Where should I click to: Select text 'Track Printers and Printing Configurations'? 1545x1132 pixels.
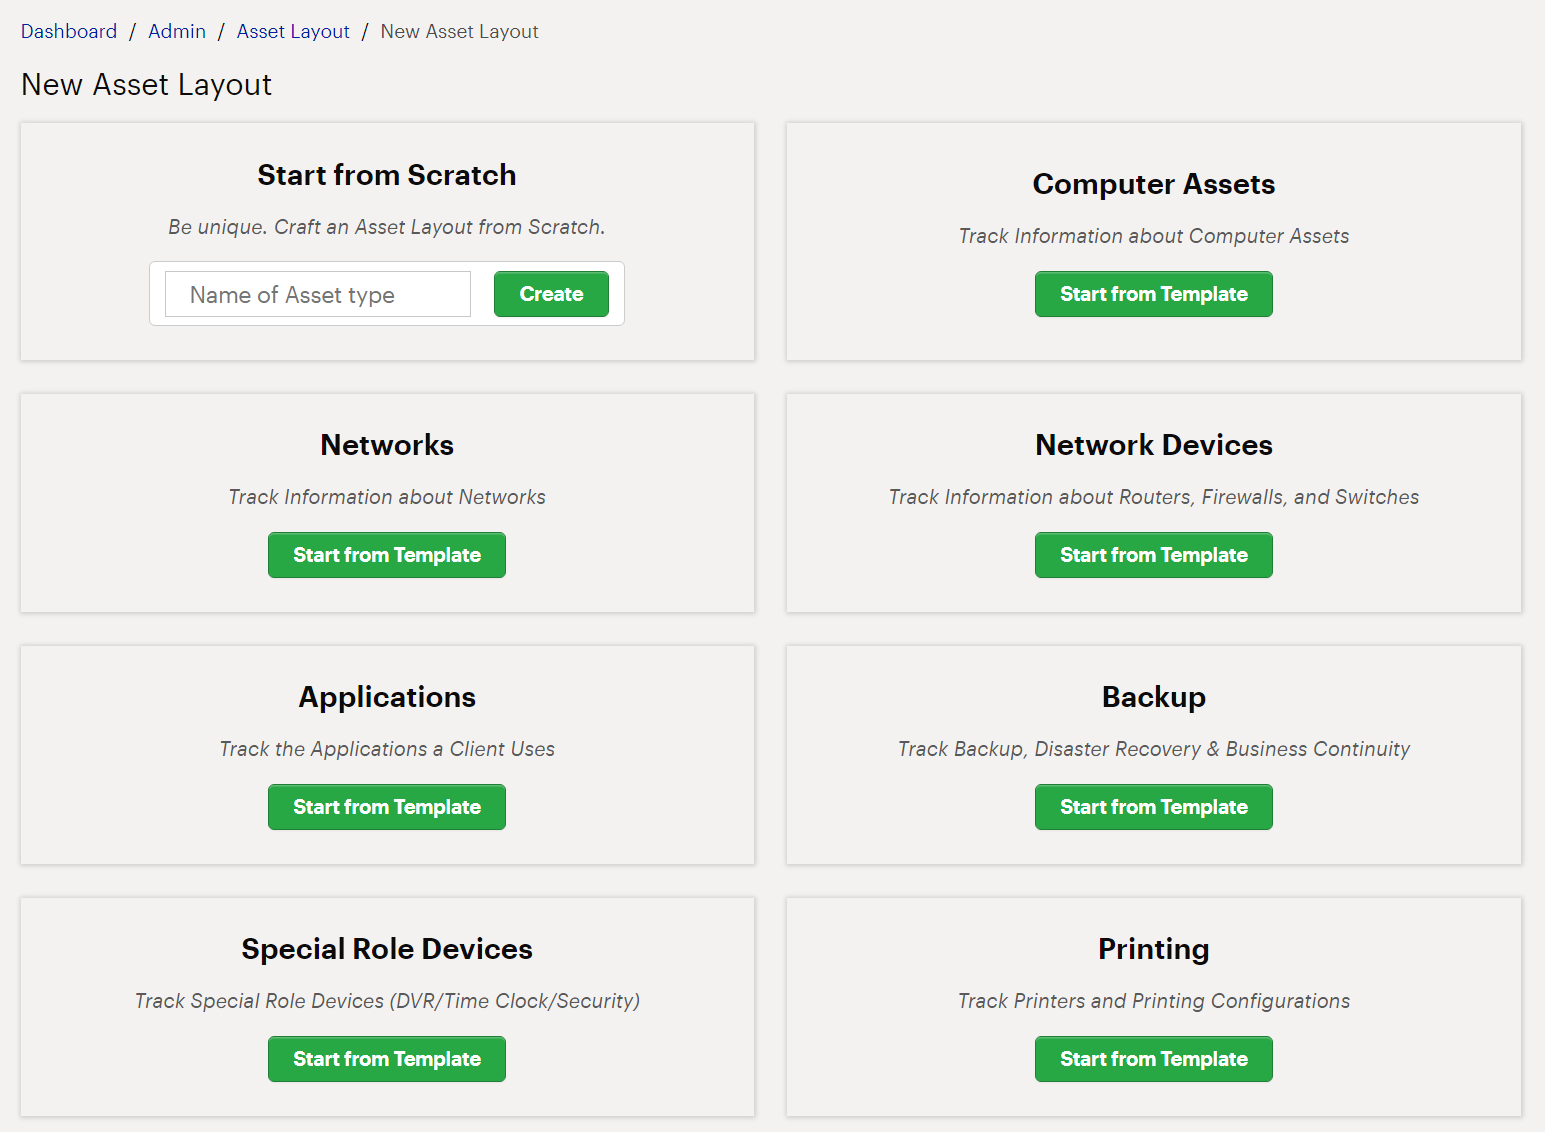[x=1154, y=1001]
